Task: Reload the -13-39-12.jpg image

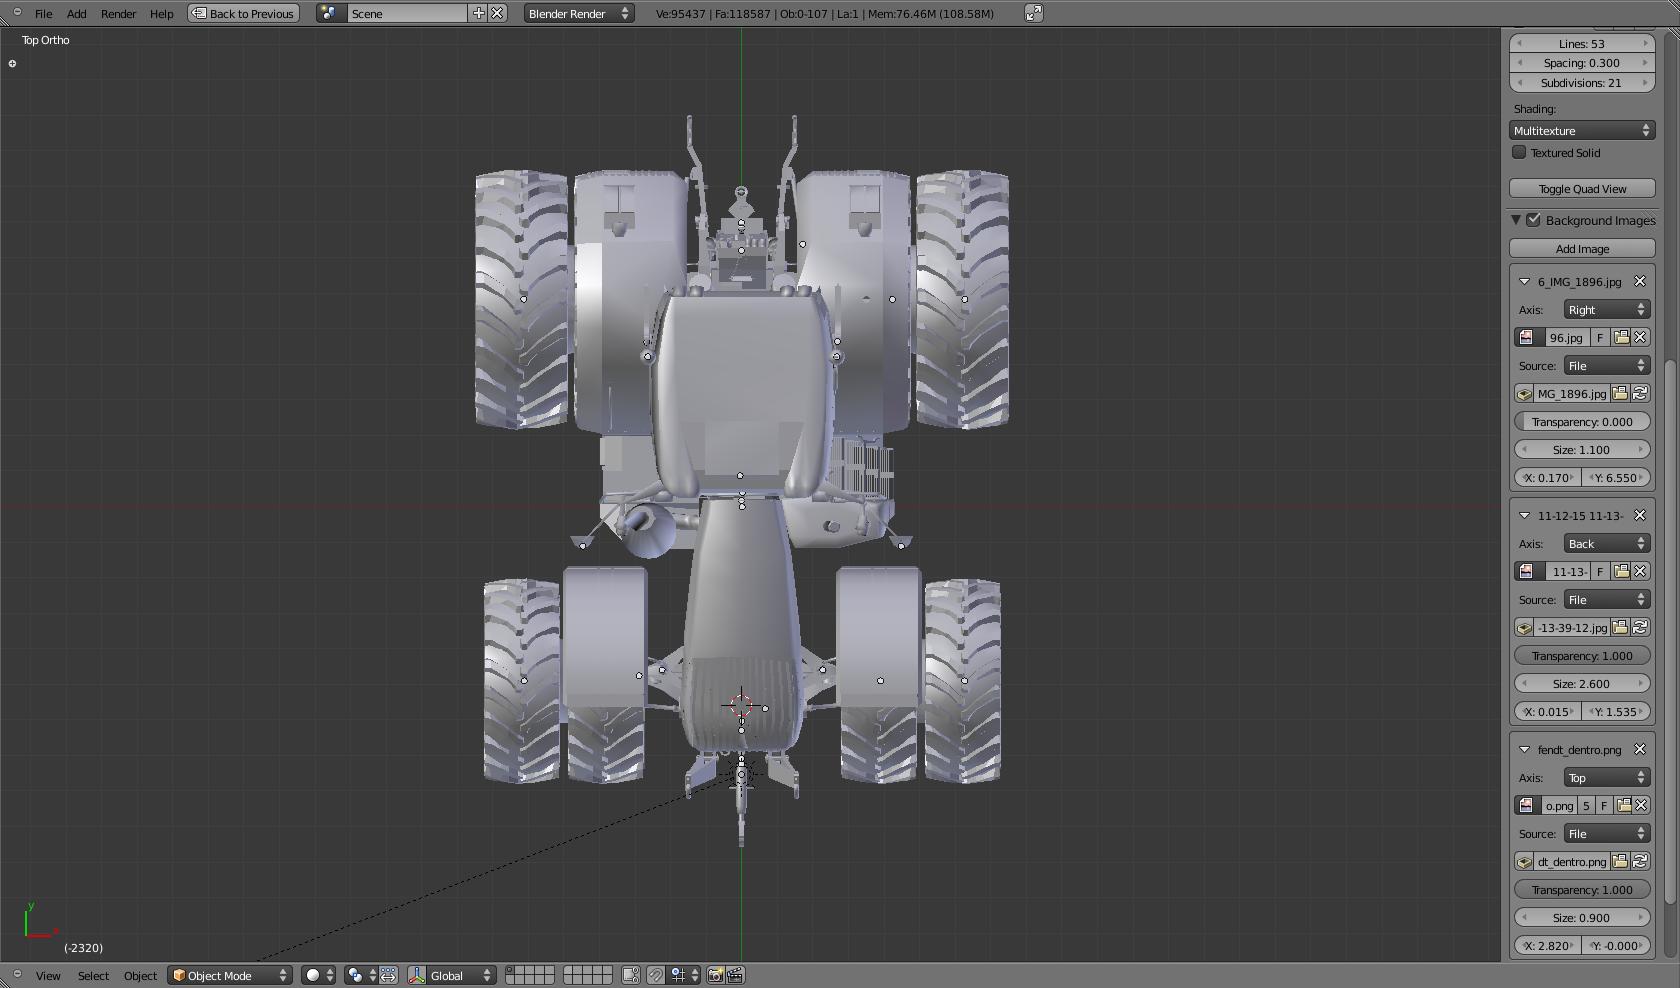Action: (x=1640, y=628)
